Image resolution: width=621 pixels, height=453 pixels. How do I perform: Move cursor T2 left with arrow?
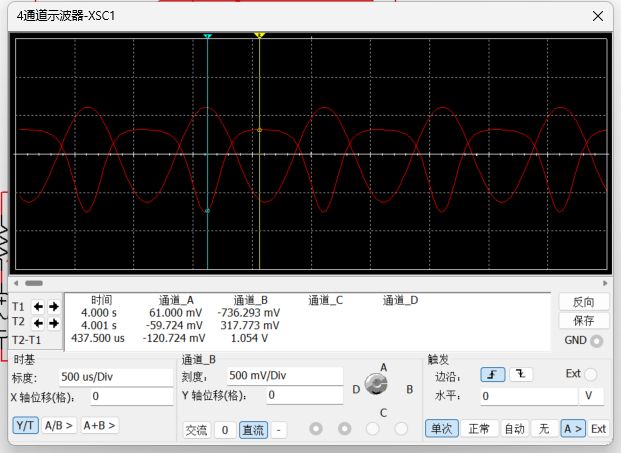(x=38, y=323)
